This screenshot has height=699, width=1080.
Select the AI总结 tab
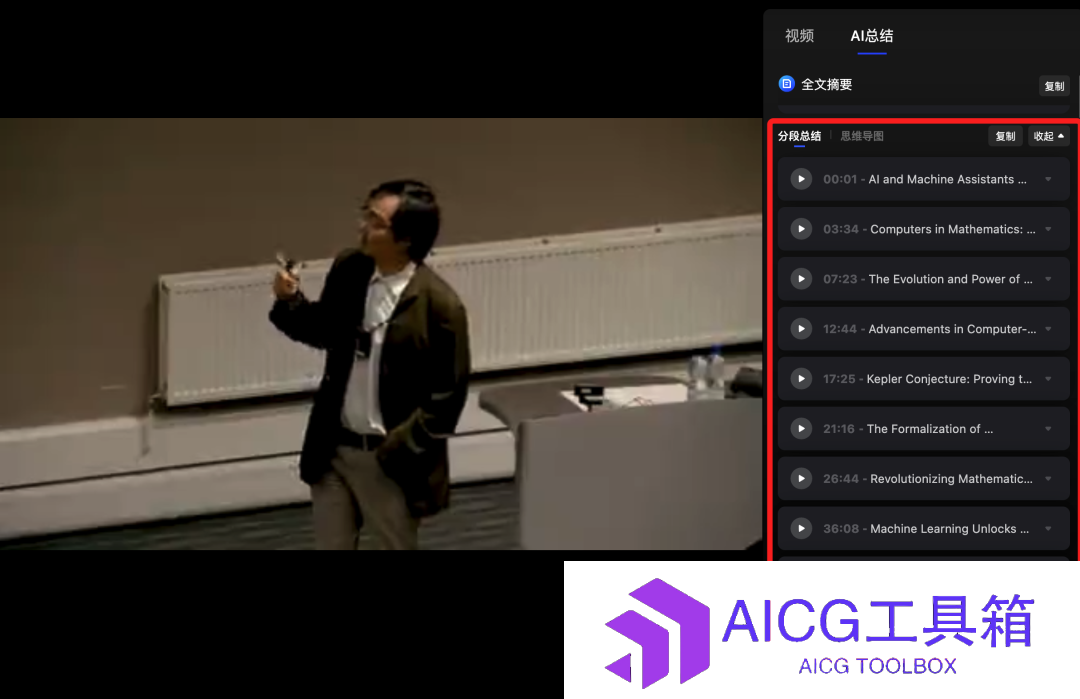point(871,36)
